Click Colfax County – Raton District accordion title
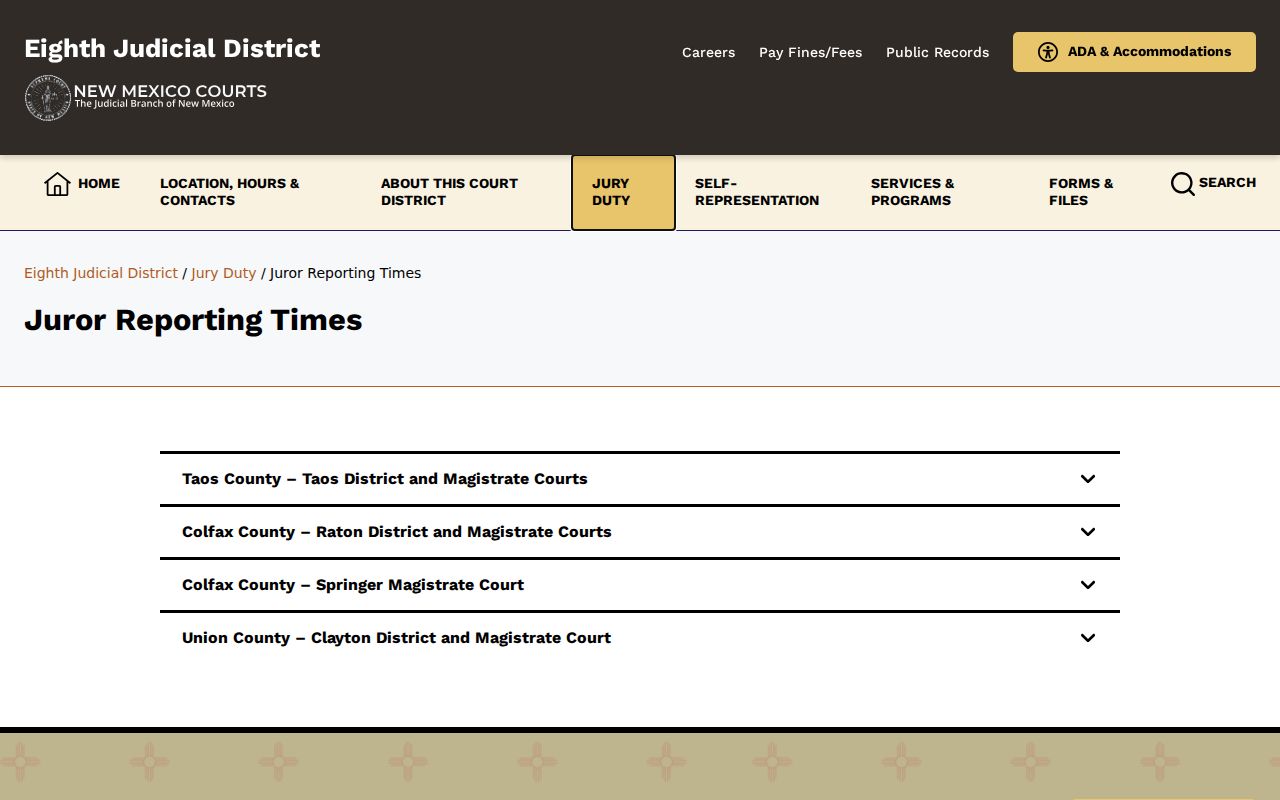This screenshot has width=1280, height=800. coord(397,532)
